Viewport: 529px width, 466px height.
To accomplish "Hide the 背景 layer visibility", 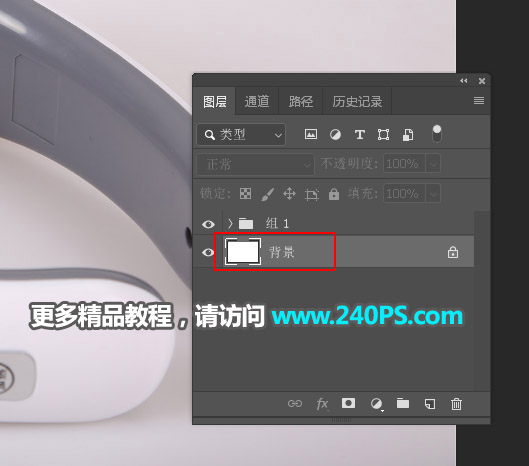I will pyautogui.click(x=208, y=252).
